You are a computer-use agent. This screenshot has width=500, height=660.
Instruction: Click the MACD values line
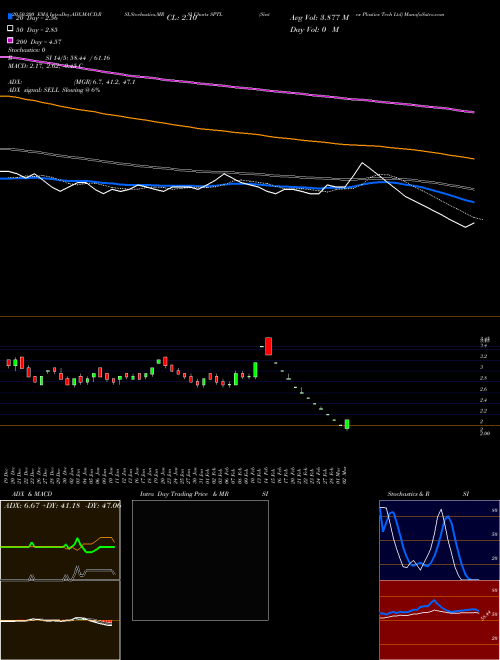coord(45,66)
